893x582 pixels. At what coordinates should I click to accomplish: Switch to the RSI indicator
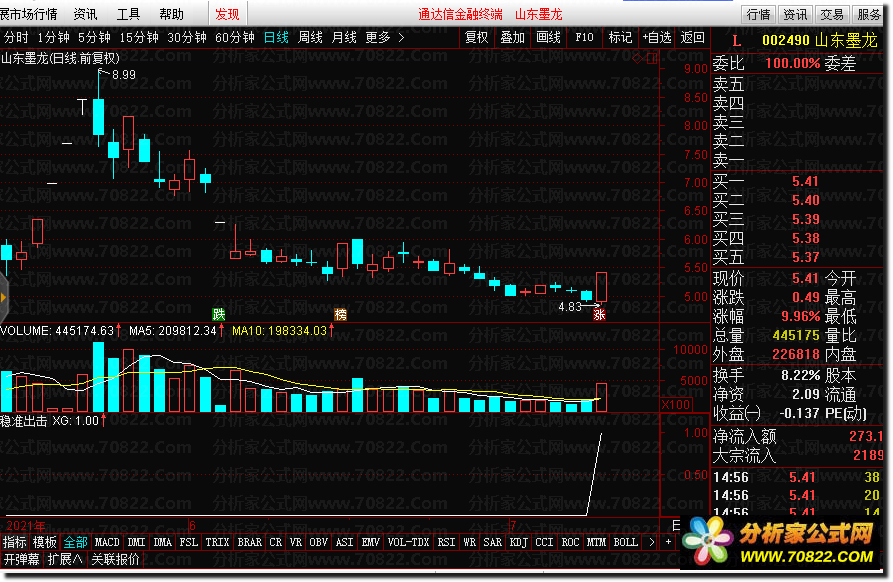click(446, 542)
